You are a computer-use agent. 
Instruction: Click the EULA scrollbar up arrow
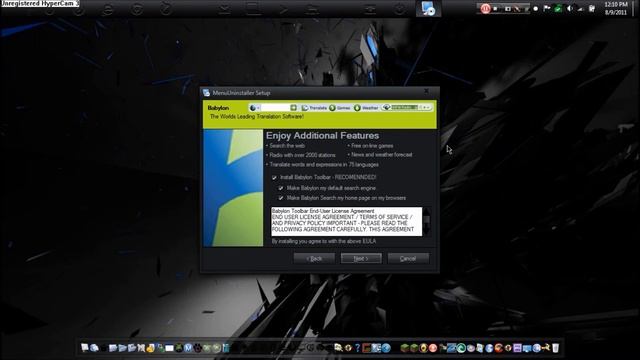pyautogui.click(x=427, y=211)
